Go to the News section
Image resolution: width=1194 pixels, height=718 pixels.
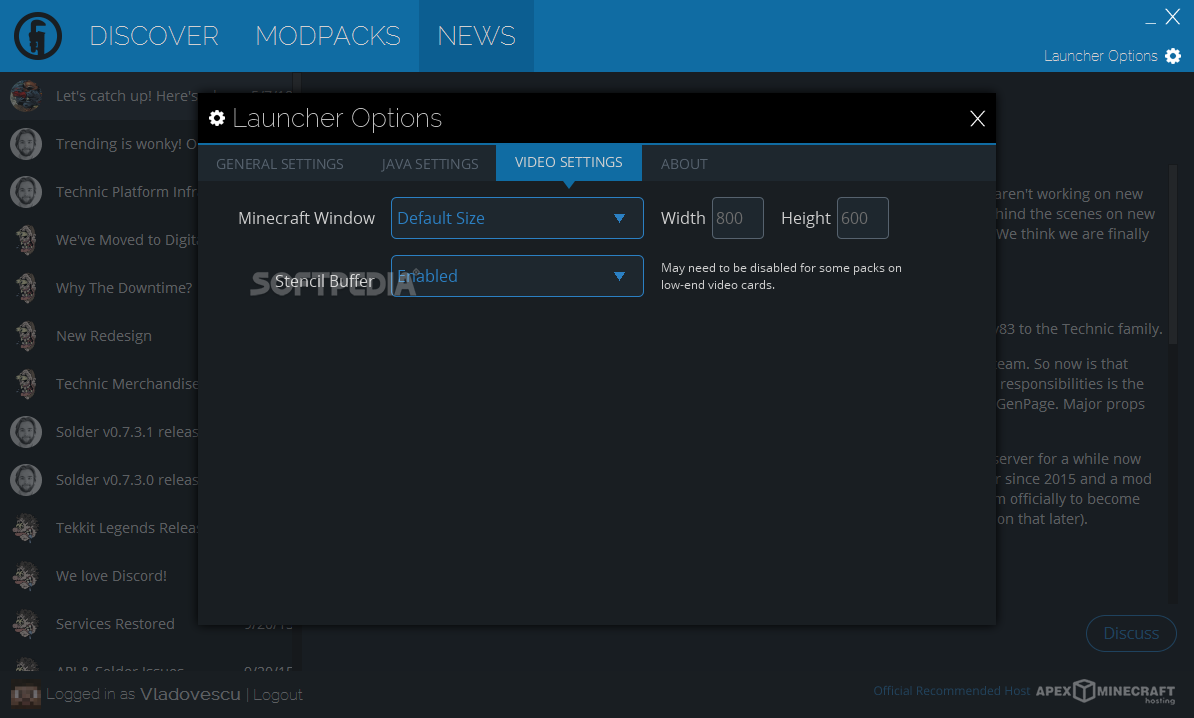(476, 36)
